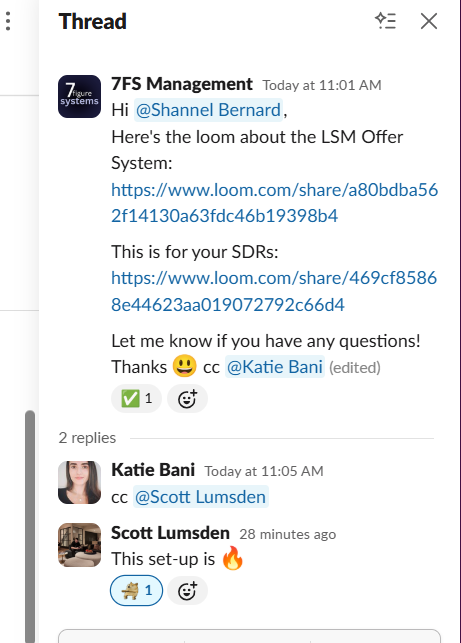The image size is (461, 643).
Task: Close the Thread panel
Action: tap(429, 21)
